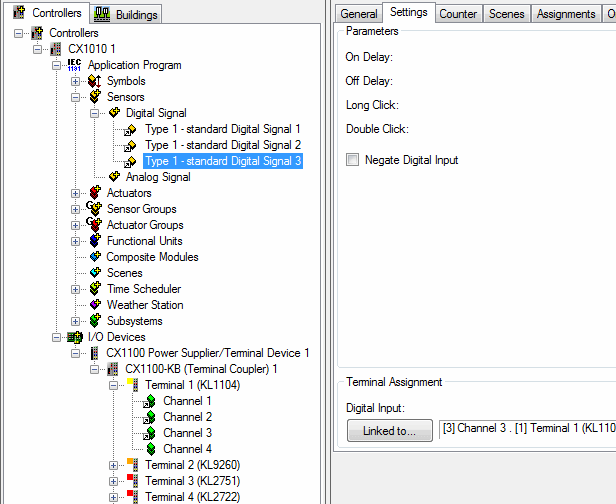Click the yellow Sensors node icon

point(95,97)
